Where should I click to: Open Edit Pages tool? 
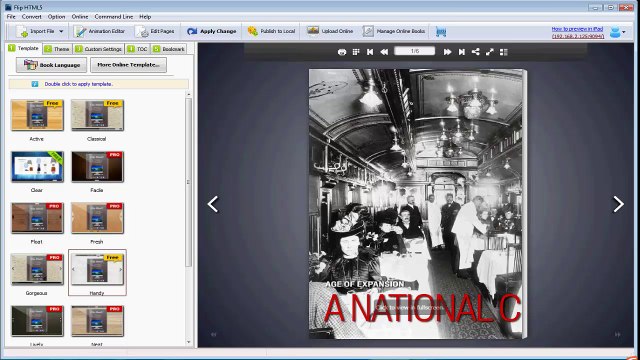[156, 31]
